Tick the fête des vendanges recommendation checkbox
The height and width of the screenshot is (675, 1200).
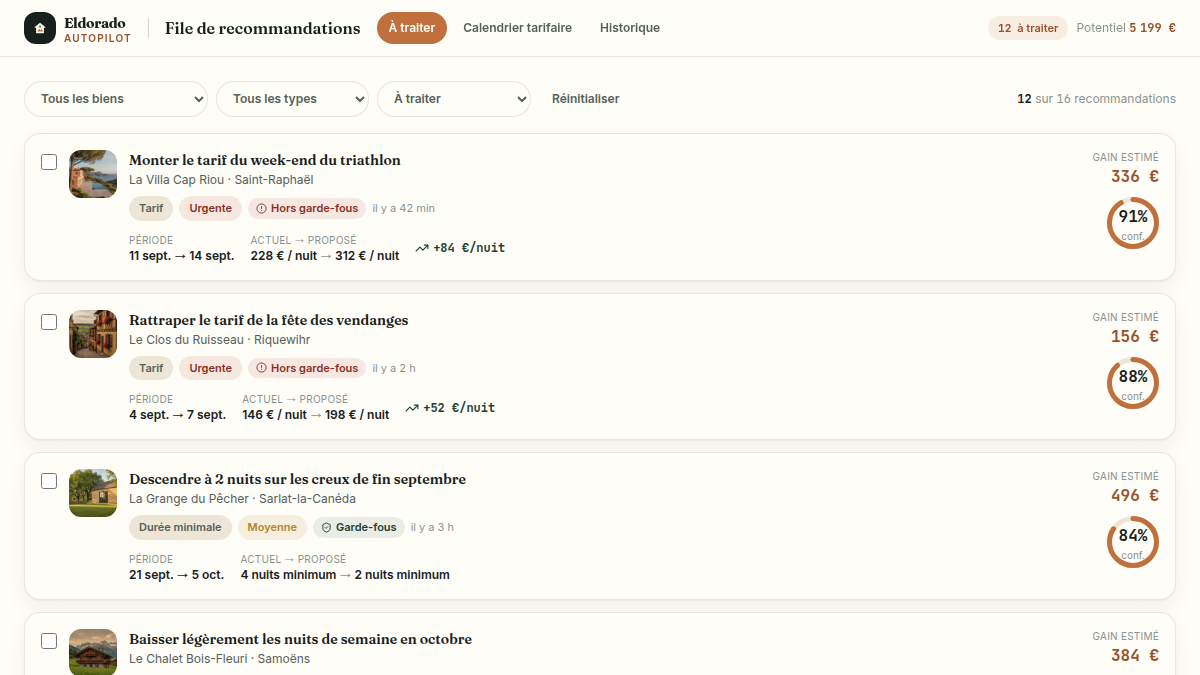point(49,322)
